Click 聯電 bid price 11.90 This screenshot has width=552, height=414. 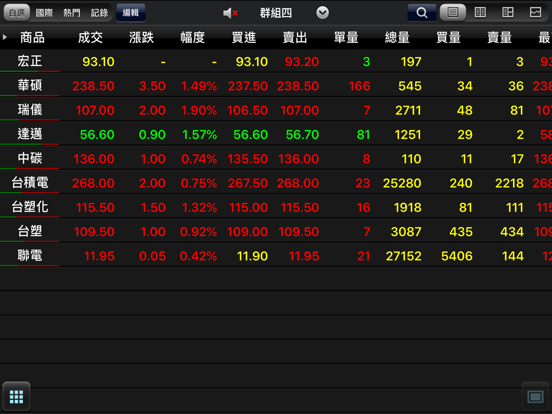(252, 256)
